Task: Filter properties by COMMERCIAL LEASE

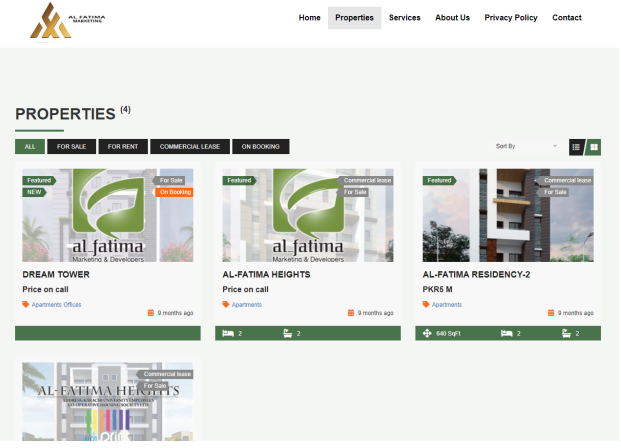Action: [190, 147]
